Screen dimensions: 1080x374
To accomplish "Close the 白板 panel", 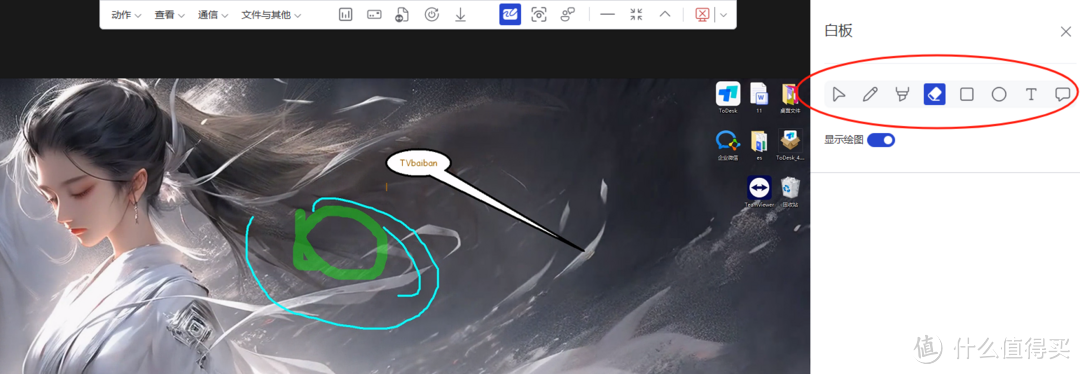I will pyautogui.click(x=1066, y=31).
